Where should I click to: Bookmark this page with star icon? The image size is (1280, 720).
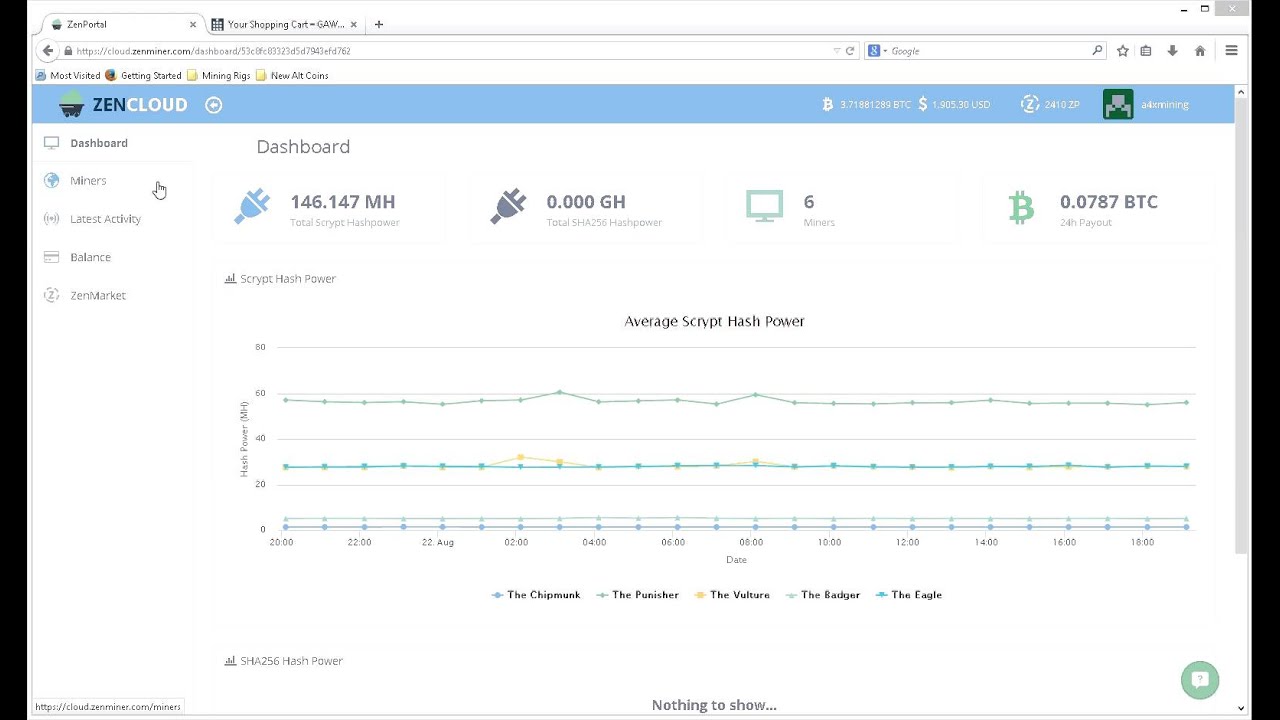[1123, 51]
